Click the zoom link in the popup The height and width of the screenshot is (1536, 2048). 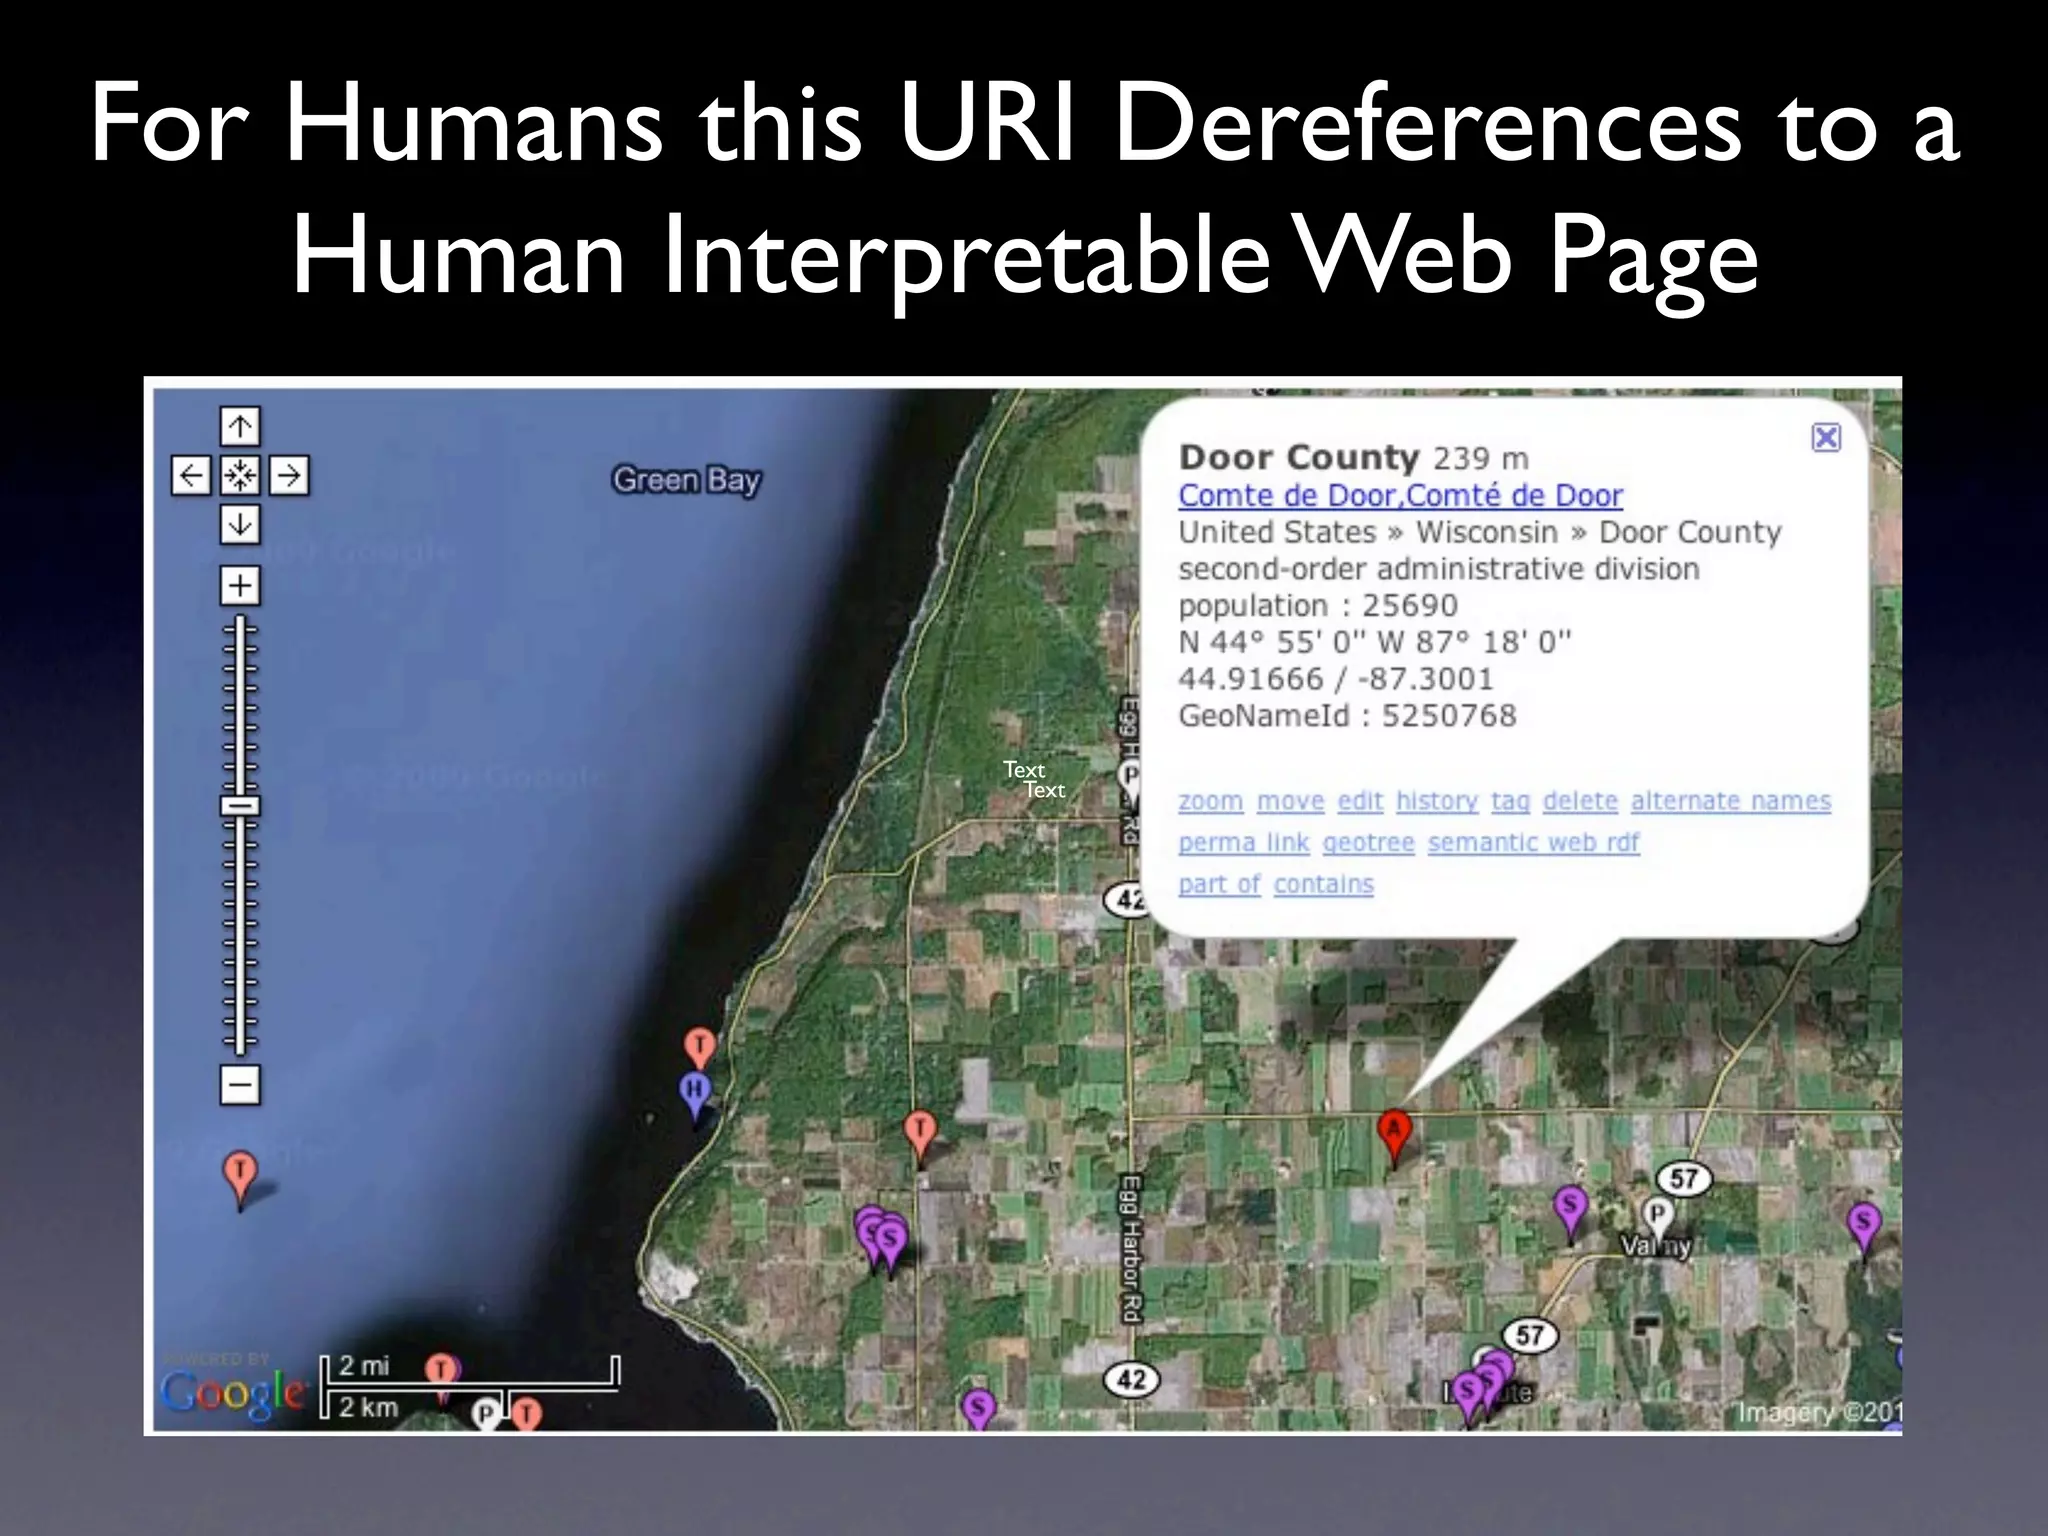[1210, 801]
